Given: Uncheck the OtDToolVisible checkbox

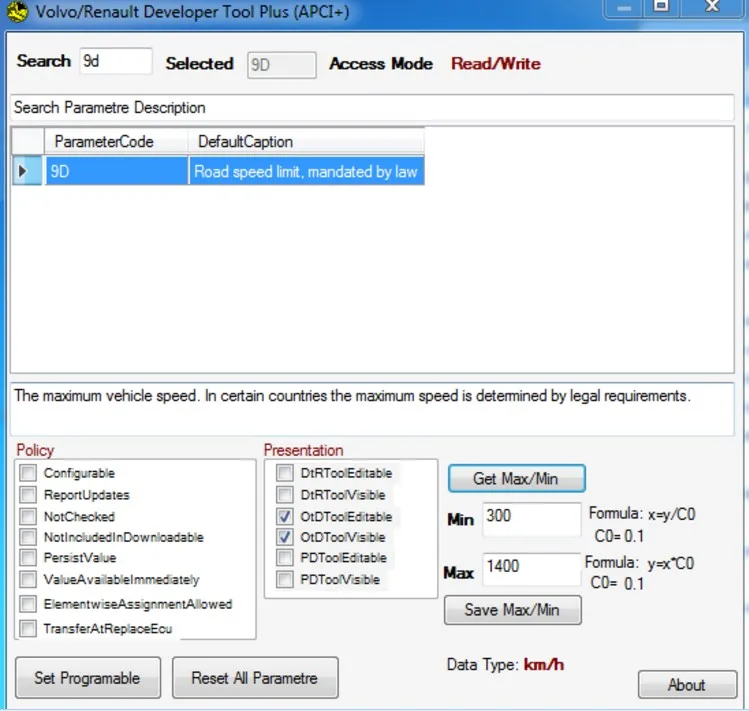Looking at the screenshot, I should 285,537.
